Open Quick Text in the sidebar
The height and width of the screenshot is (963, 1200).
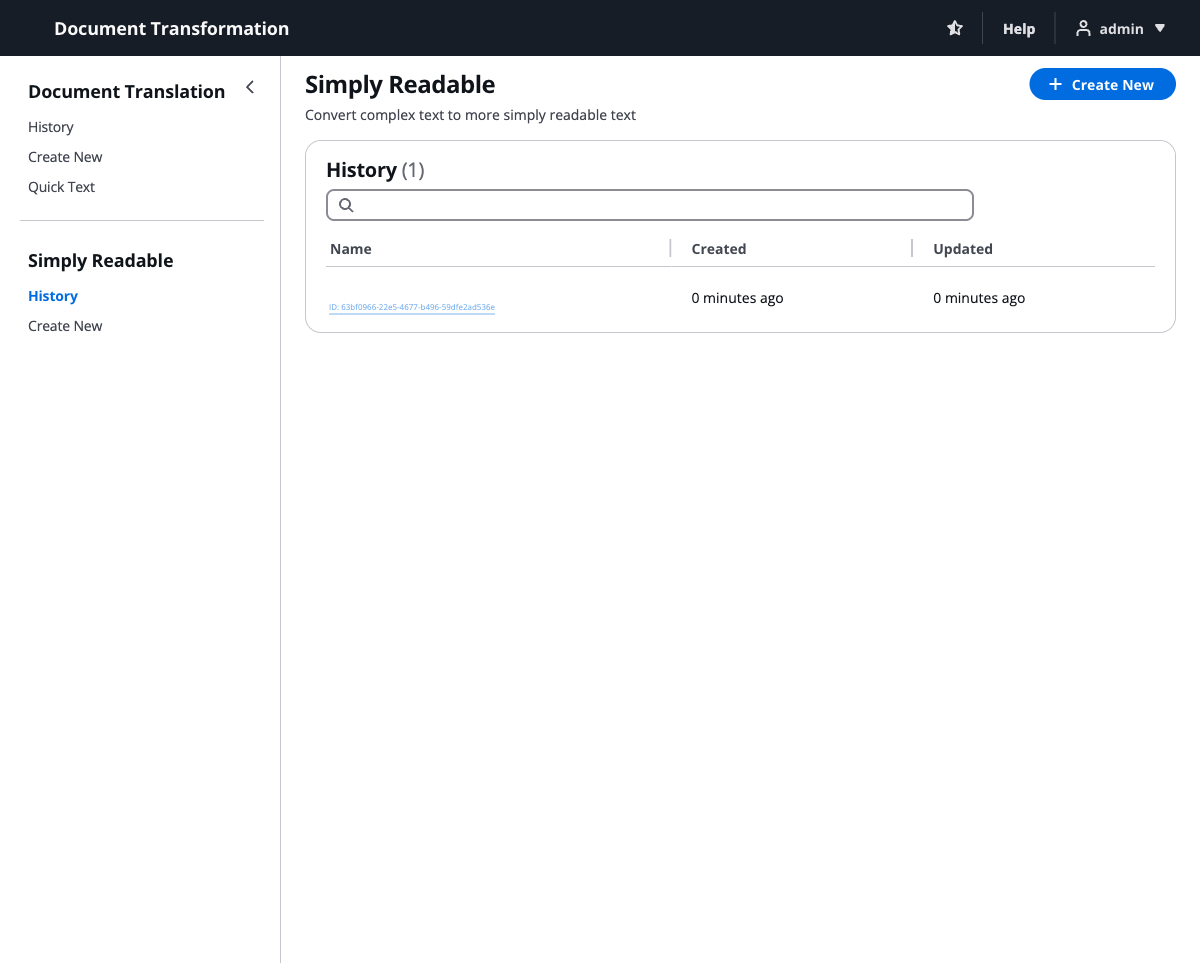tap(61, 187)
